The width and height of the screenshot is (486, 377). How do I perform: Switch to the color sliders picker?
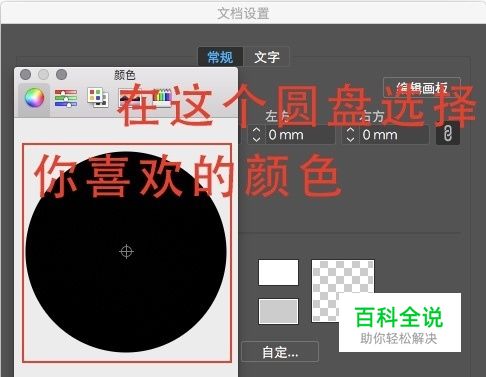(x=66, y=98)
